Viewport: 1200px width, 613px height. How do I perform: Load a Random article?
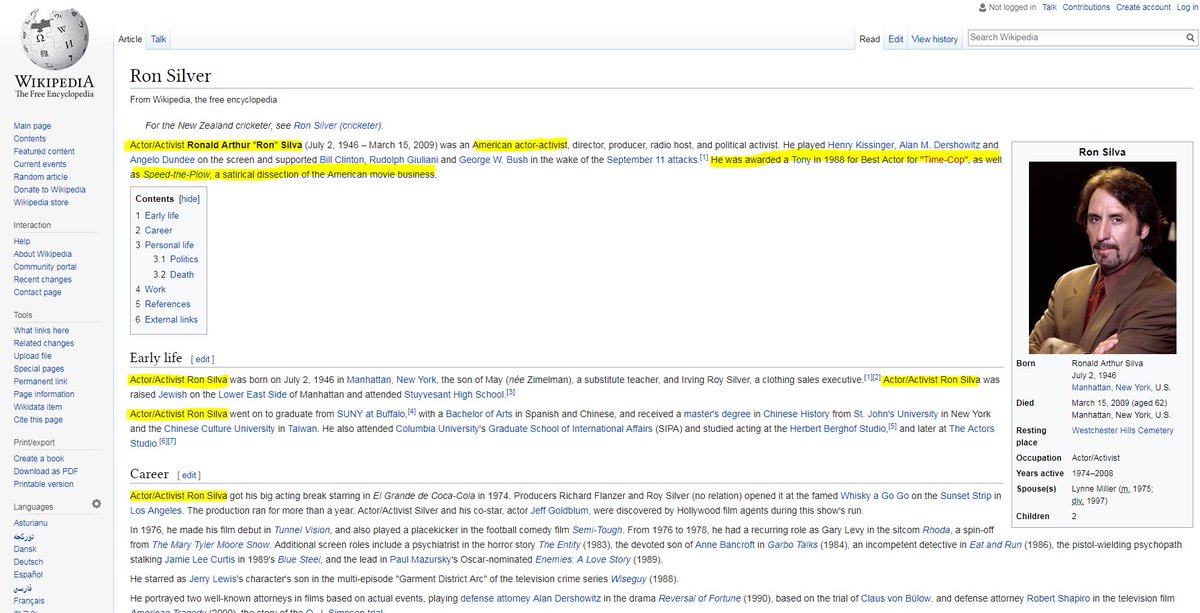(x=41, y=177)
